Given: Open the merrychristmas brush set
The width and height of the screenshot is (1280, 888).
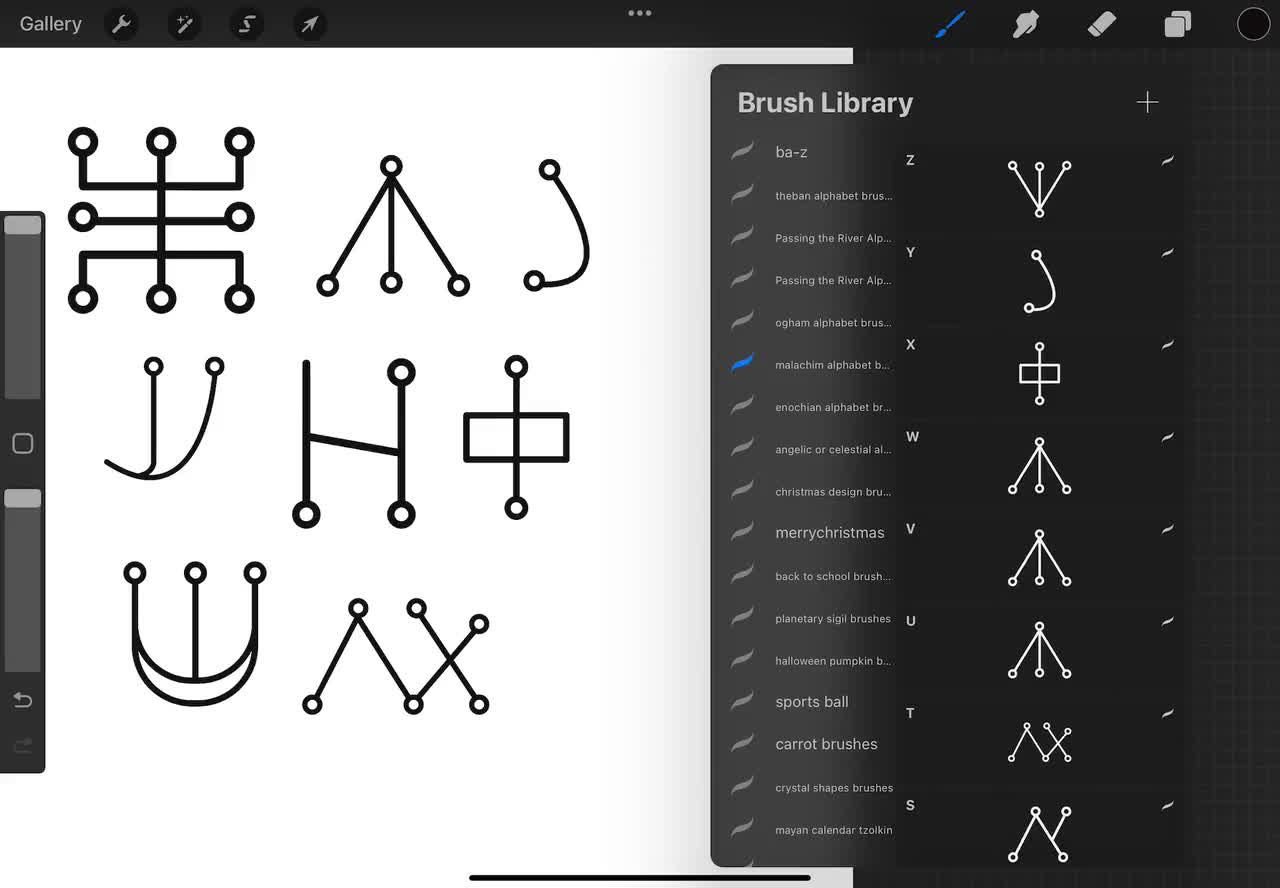Looking at the screenshot, I should pyautogui.click(x=828, y=532).
